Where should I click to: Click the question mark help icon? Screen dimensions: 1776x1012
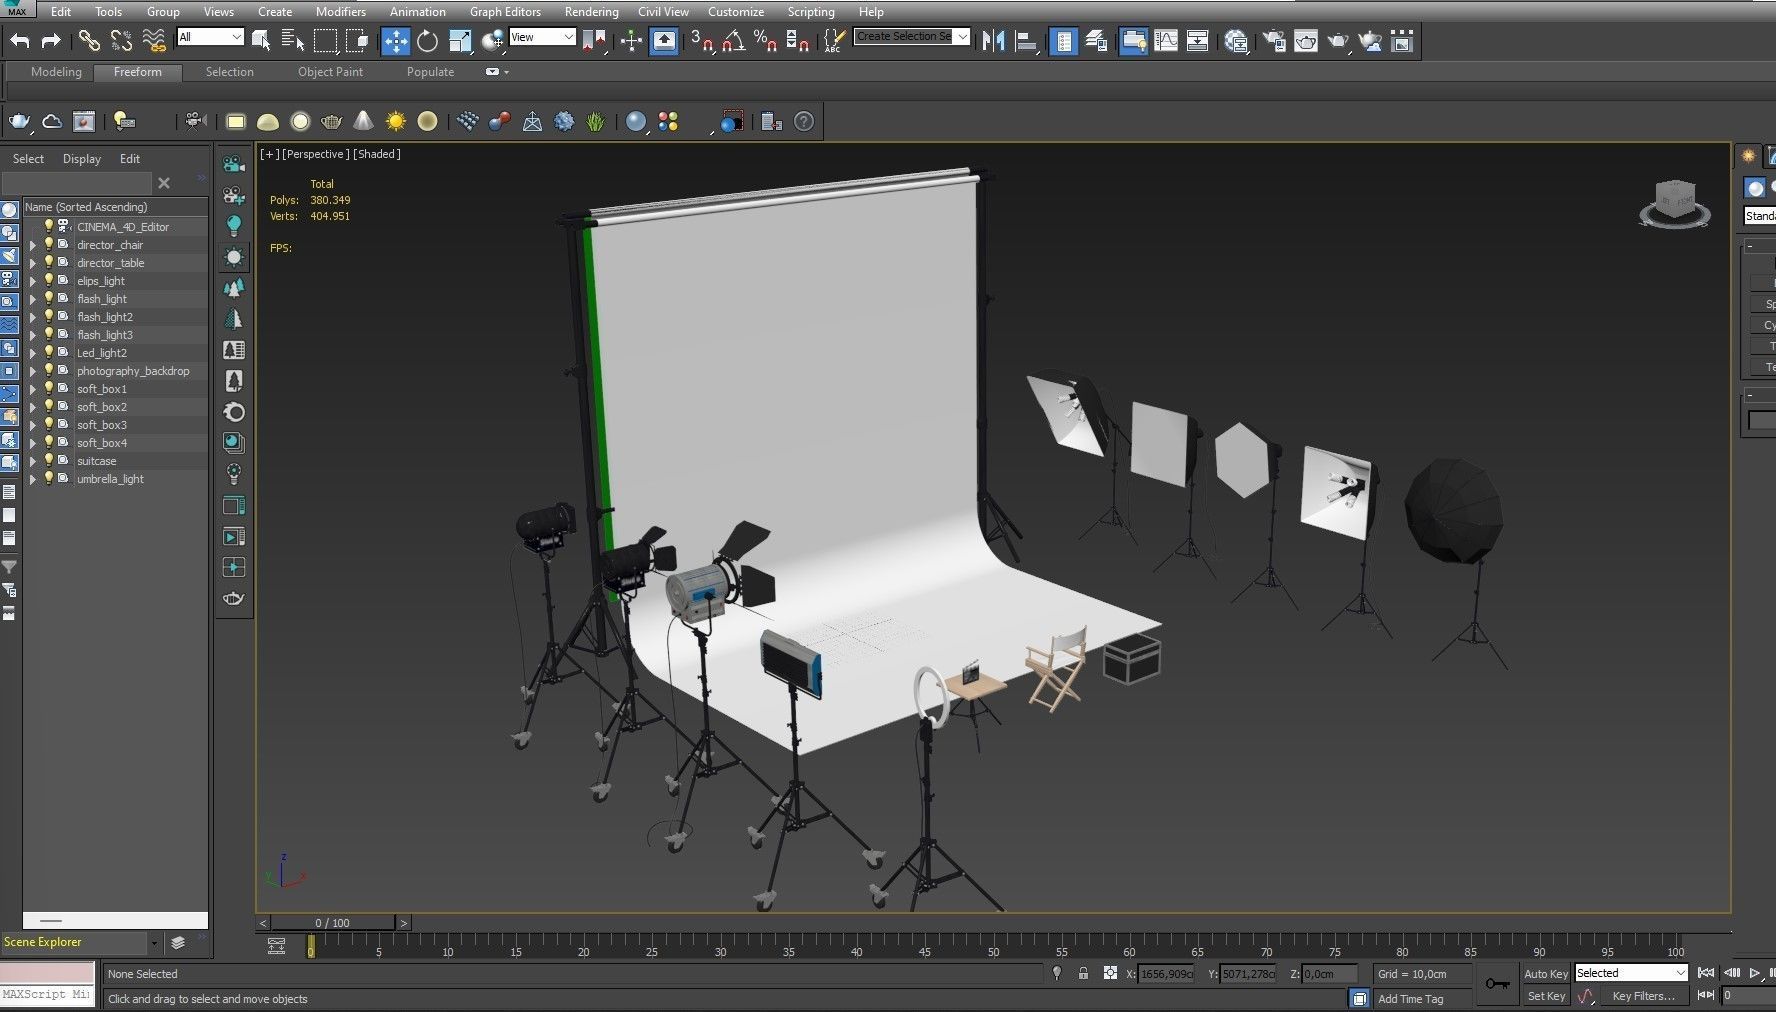coord(804,121)
